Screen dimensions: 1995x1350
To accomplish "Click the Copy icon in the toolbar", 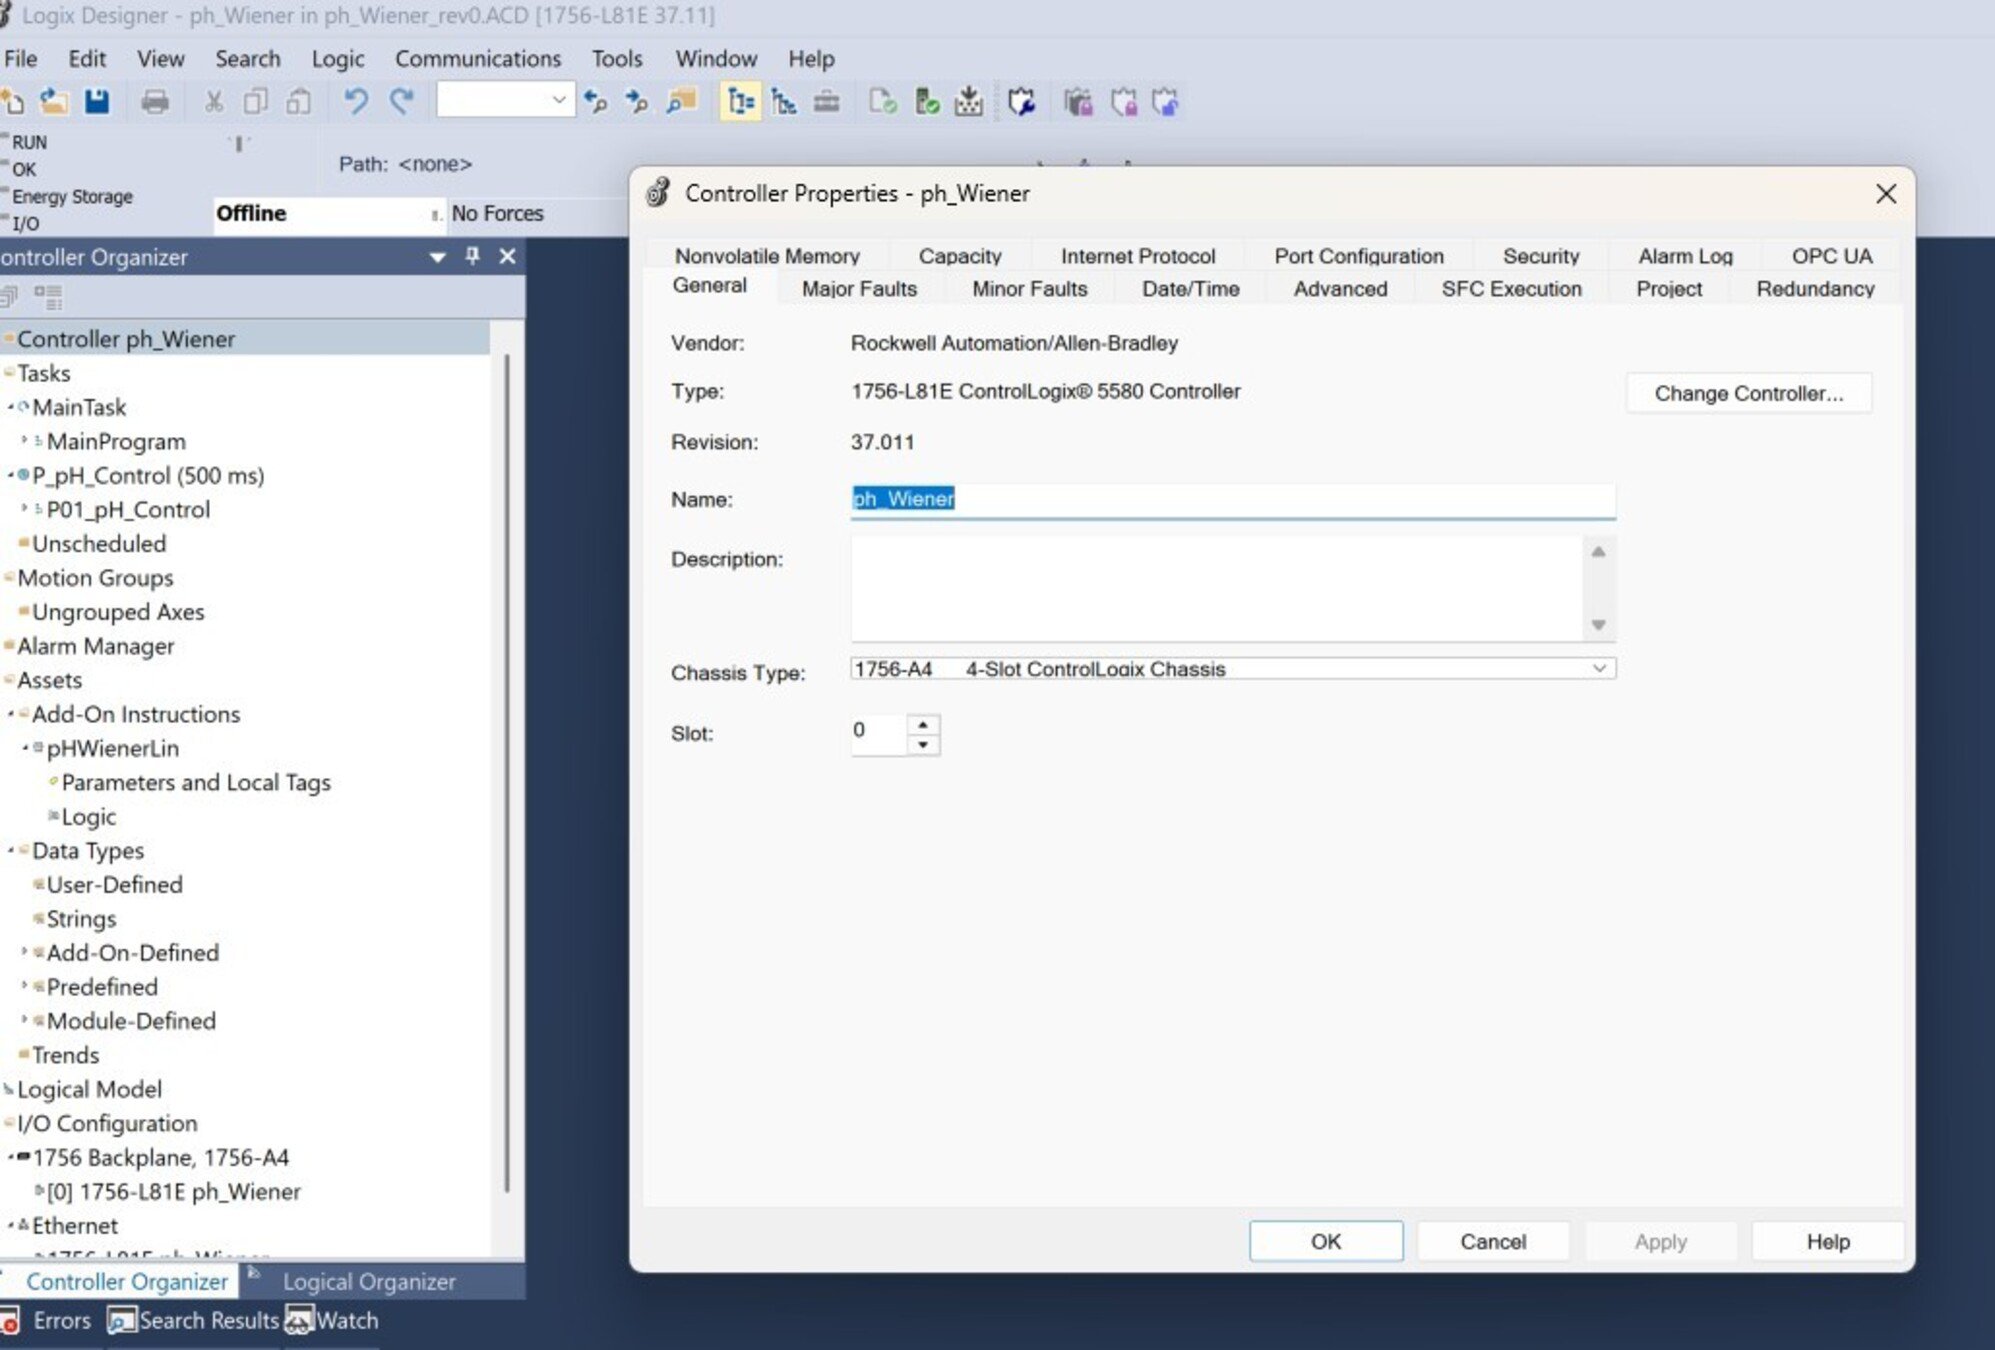I will coord(256,102).
